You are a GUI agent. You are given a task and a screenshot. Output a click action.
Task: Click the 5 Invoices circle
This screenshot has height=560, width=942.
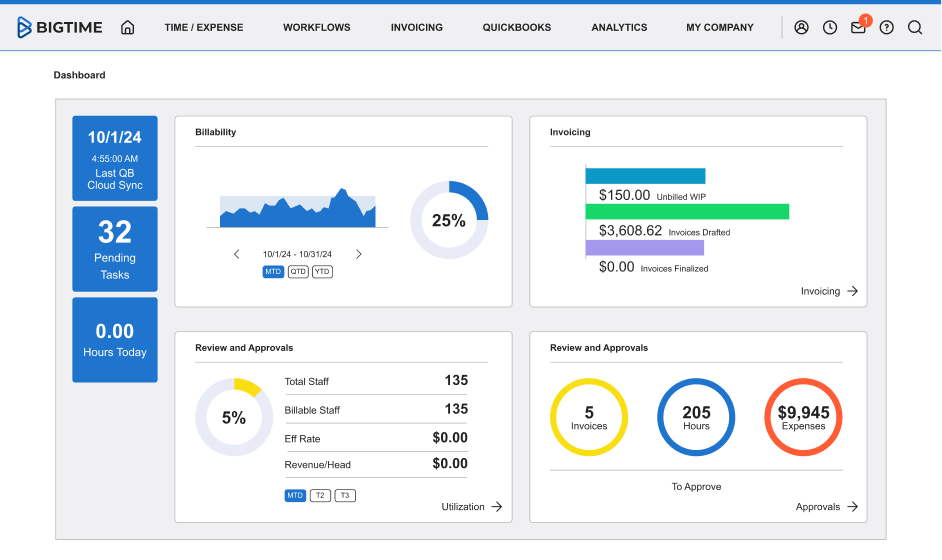[x=589, y=417]
